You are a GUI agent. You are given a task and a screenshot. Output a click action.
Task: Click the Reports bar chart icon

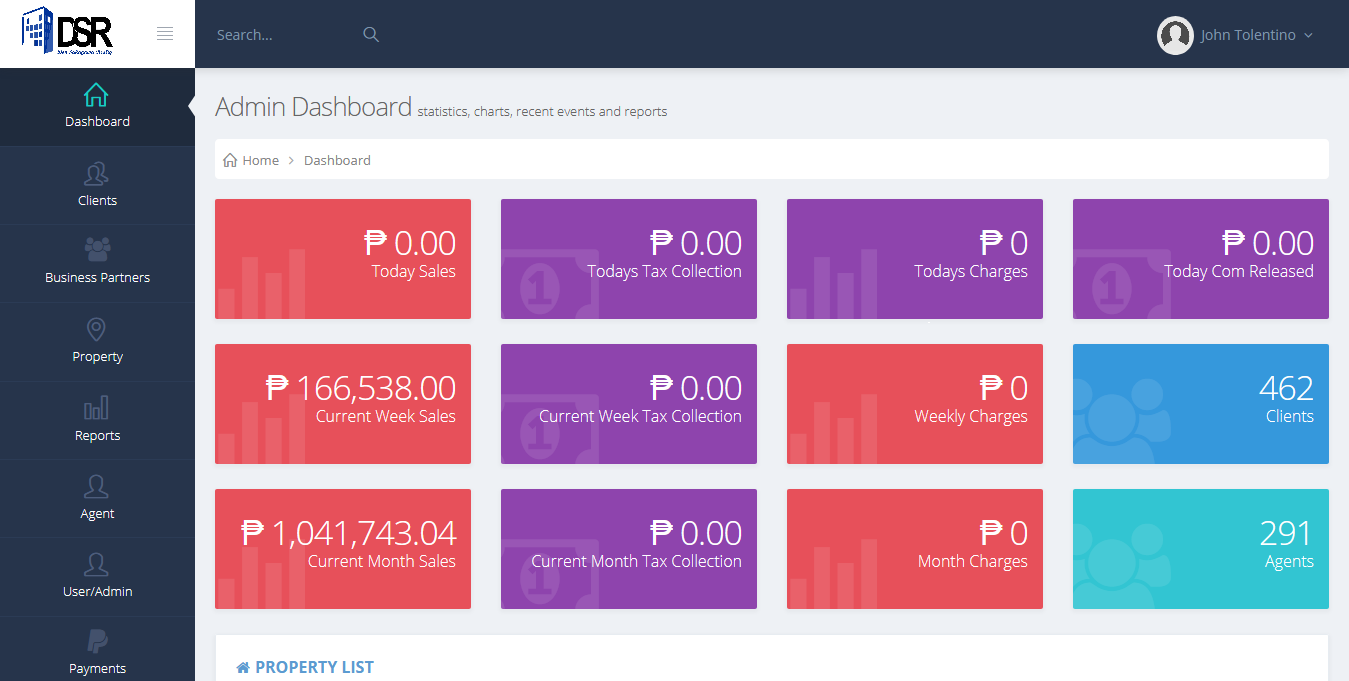click(96, 408)
